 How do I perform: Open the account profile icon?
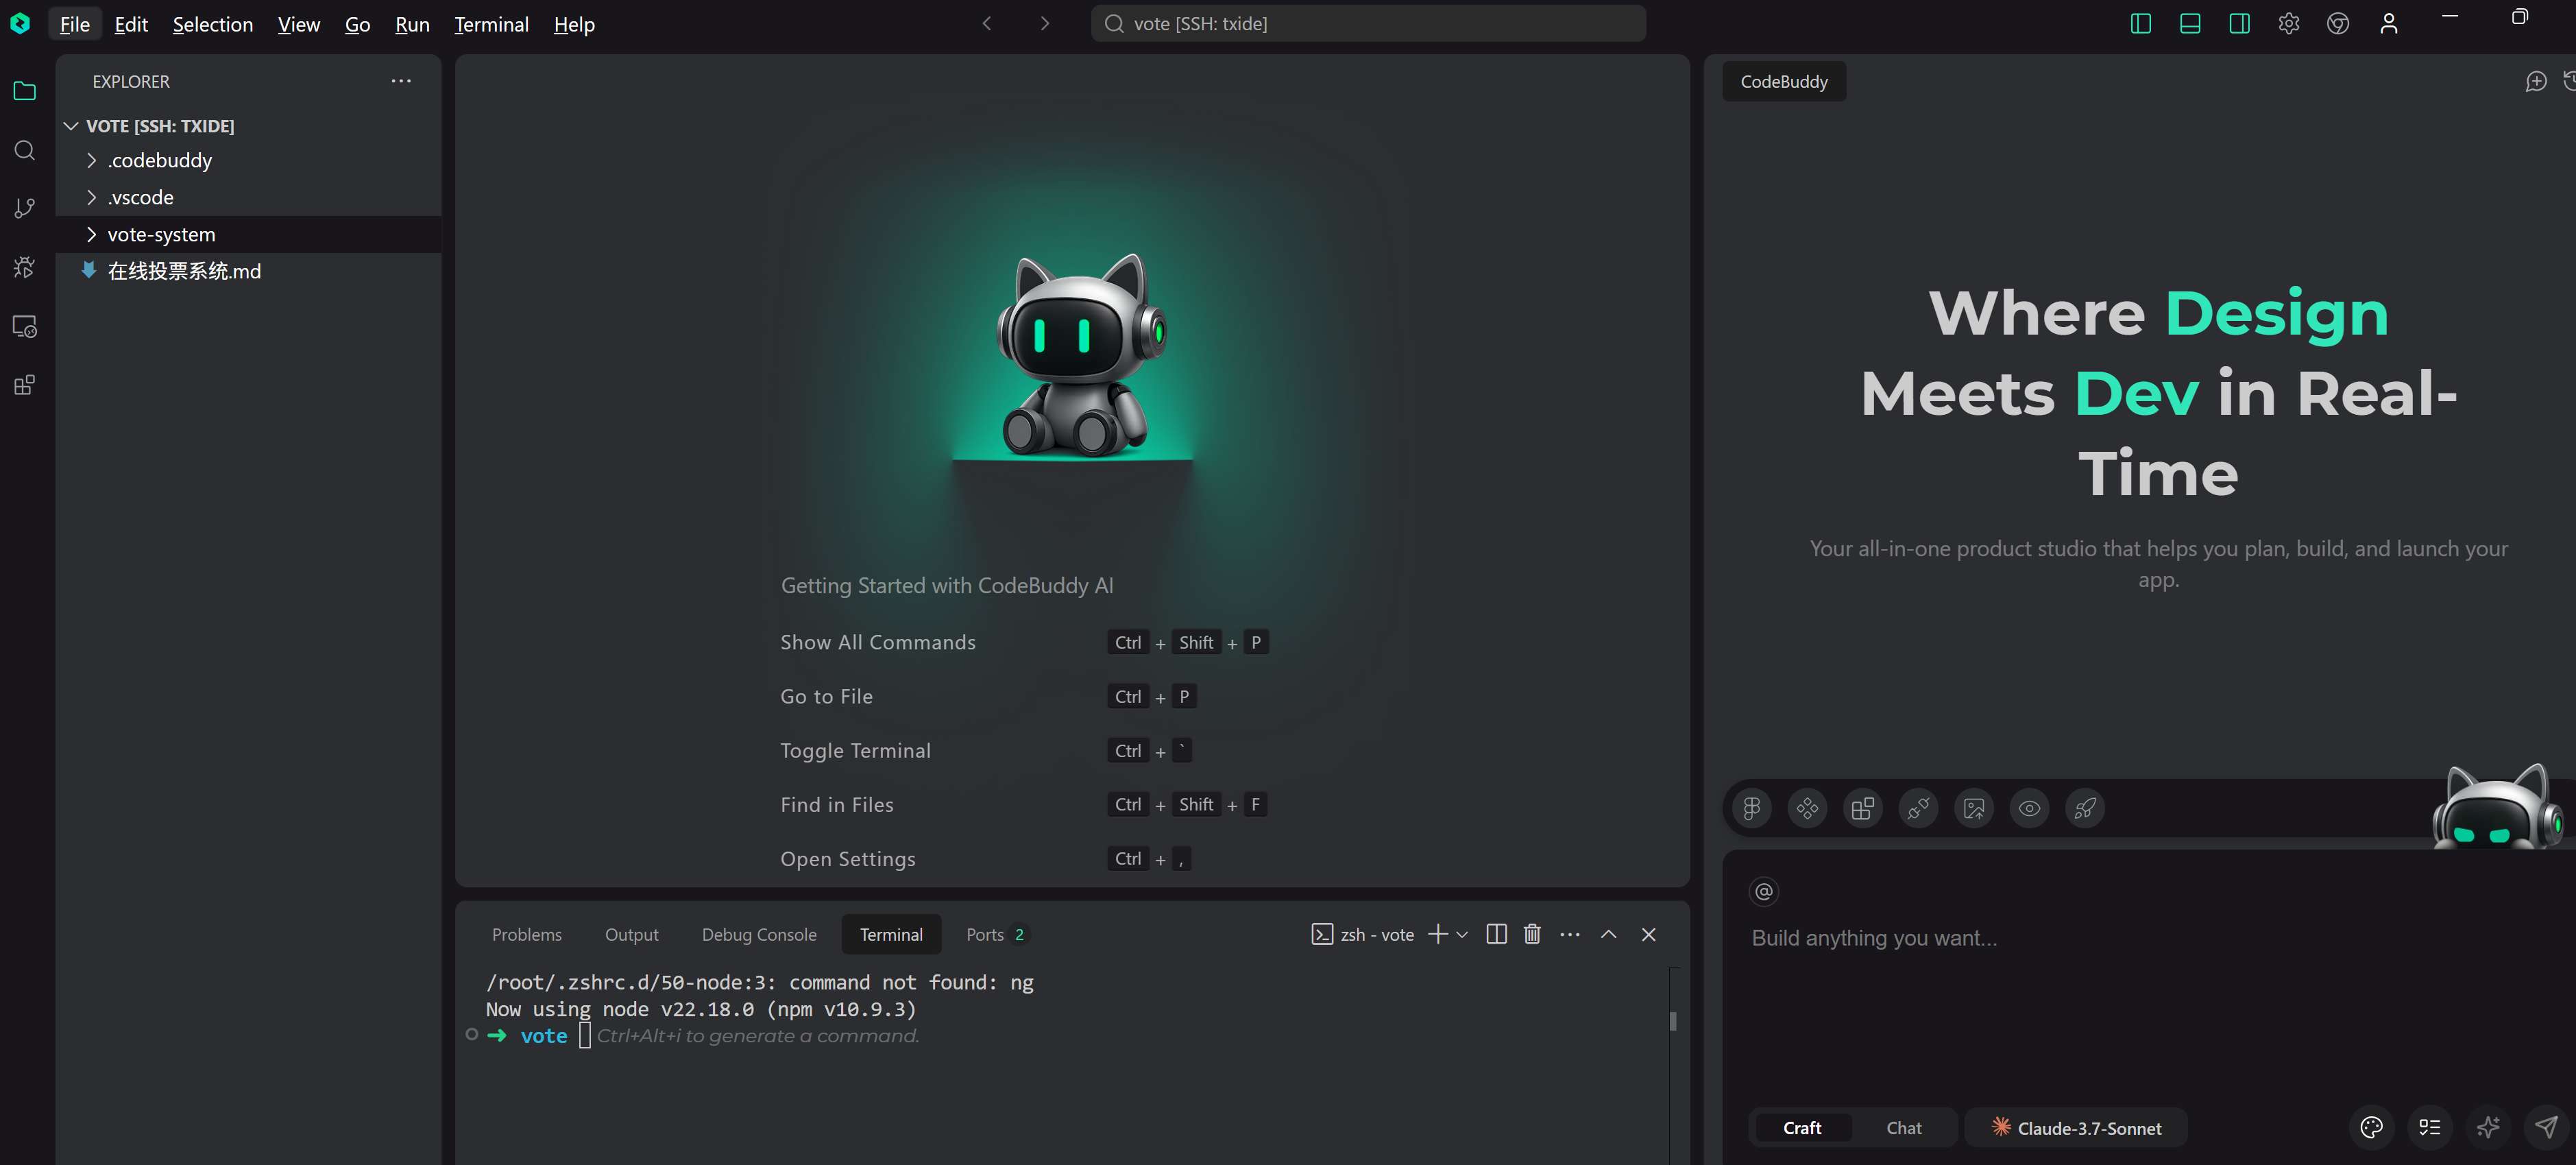tap(2389, 23)
